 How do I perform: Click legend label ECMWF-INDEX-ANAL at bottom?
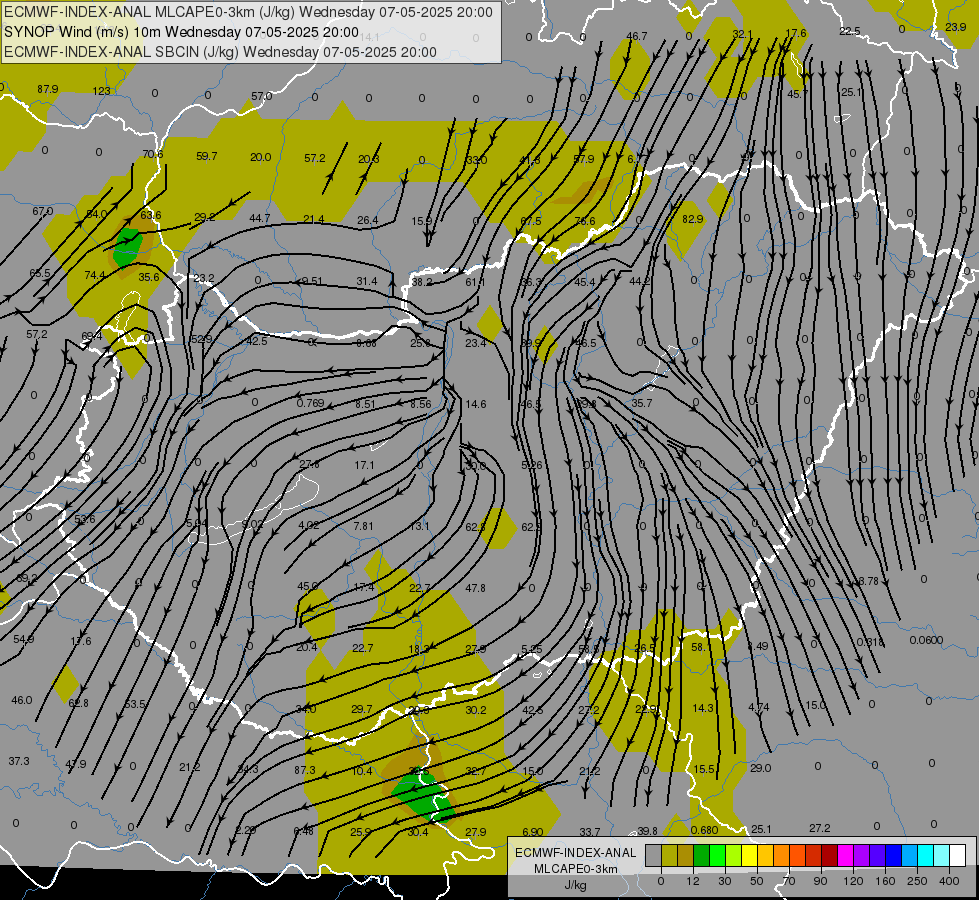pyautogui.click(x=575, y=853)
